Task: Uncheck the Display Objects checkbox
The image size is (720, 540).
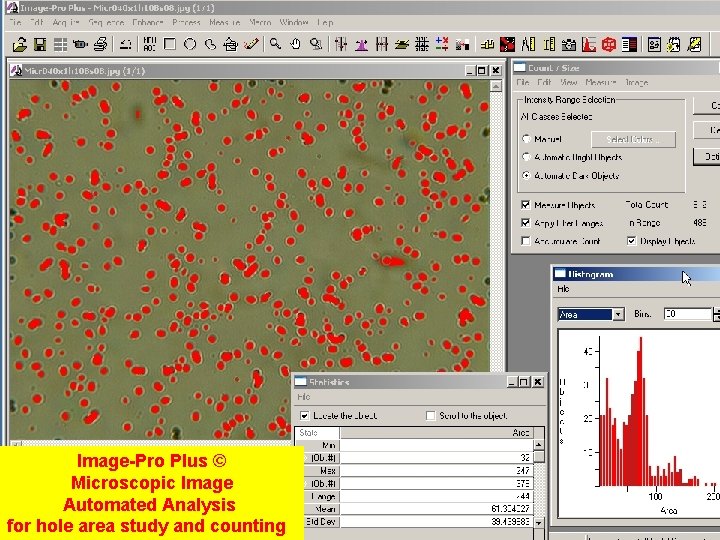Action: point(632,241)
